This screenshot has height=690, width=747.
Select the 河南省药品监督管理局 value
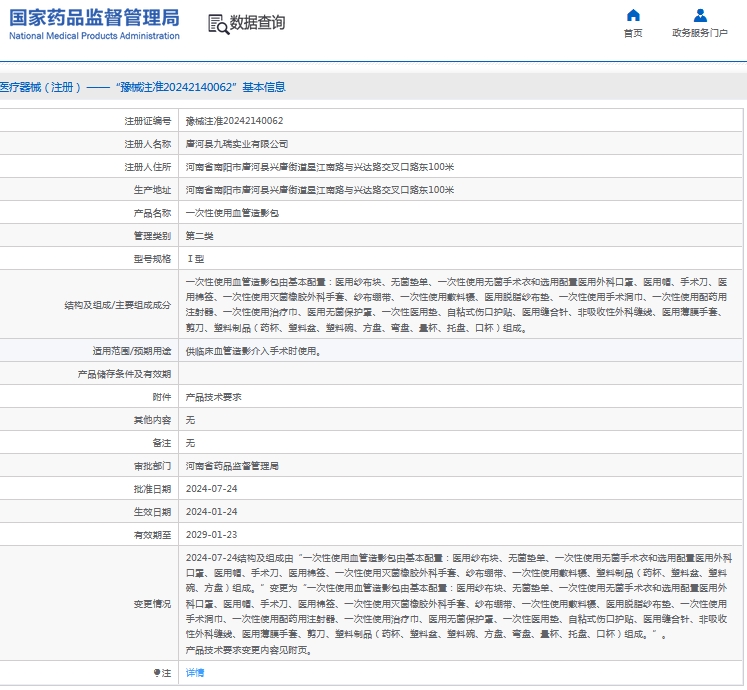coord(232,466)
